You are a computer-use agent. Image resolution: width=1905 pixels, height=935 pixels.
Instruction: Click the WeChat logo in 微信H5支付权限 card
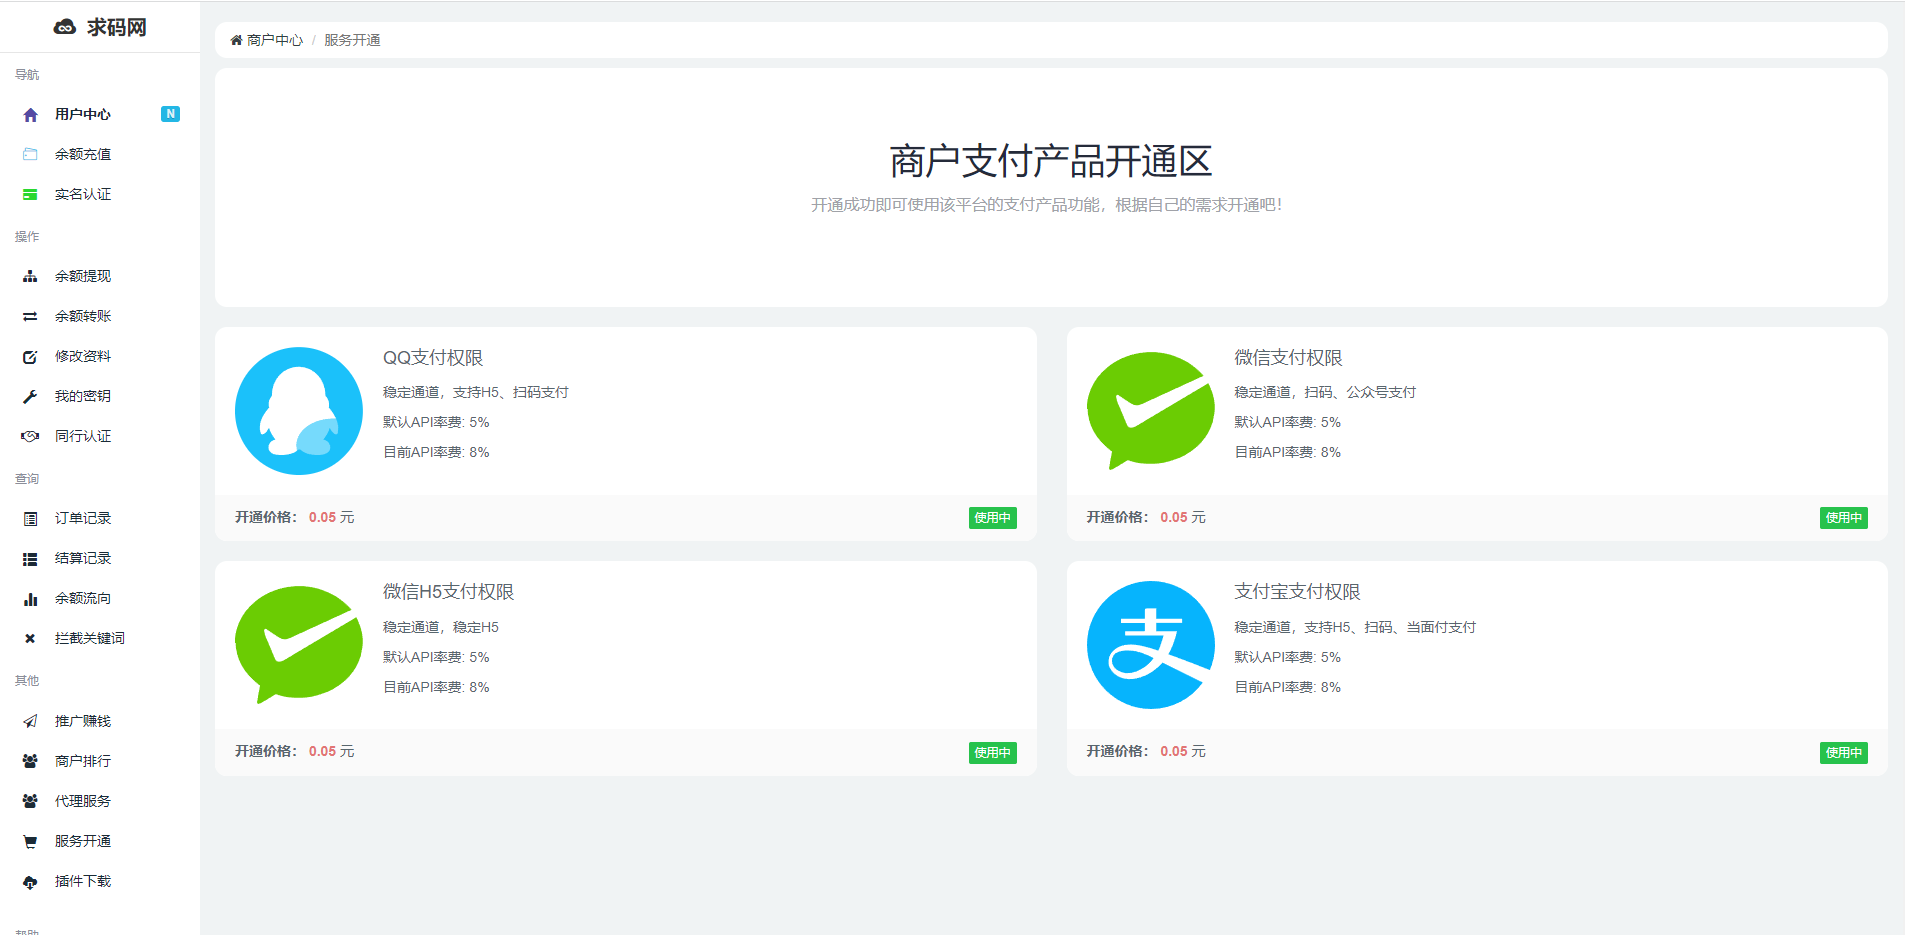(x=299, y=645)
